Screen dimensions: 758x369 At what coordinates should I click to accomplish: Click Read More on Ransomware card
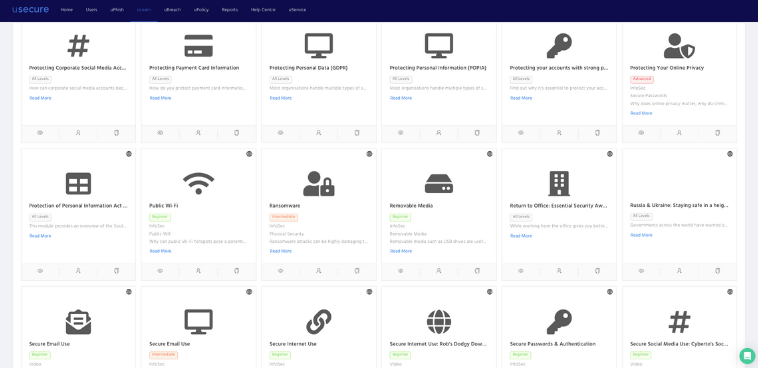coord(280,251)
